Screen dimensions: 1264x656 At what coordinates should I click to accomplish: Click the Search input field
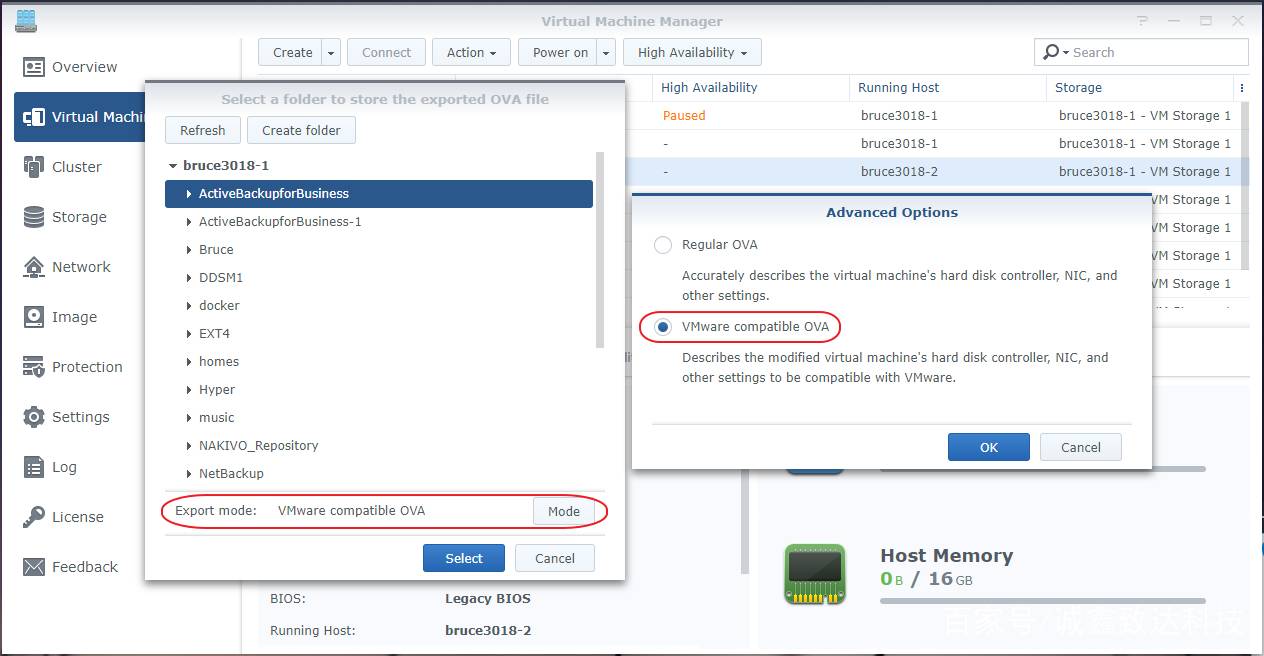point(1150,52)
